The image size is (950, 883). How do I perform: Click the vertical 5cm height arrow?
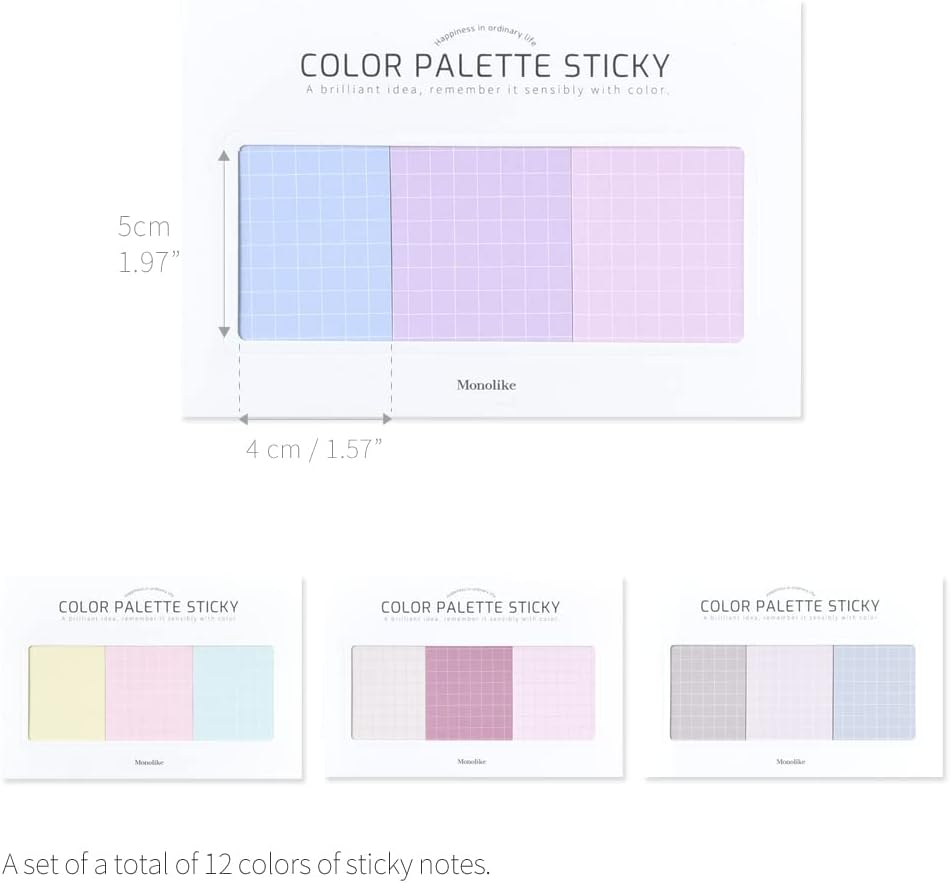[224, 243]
